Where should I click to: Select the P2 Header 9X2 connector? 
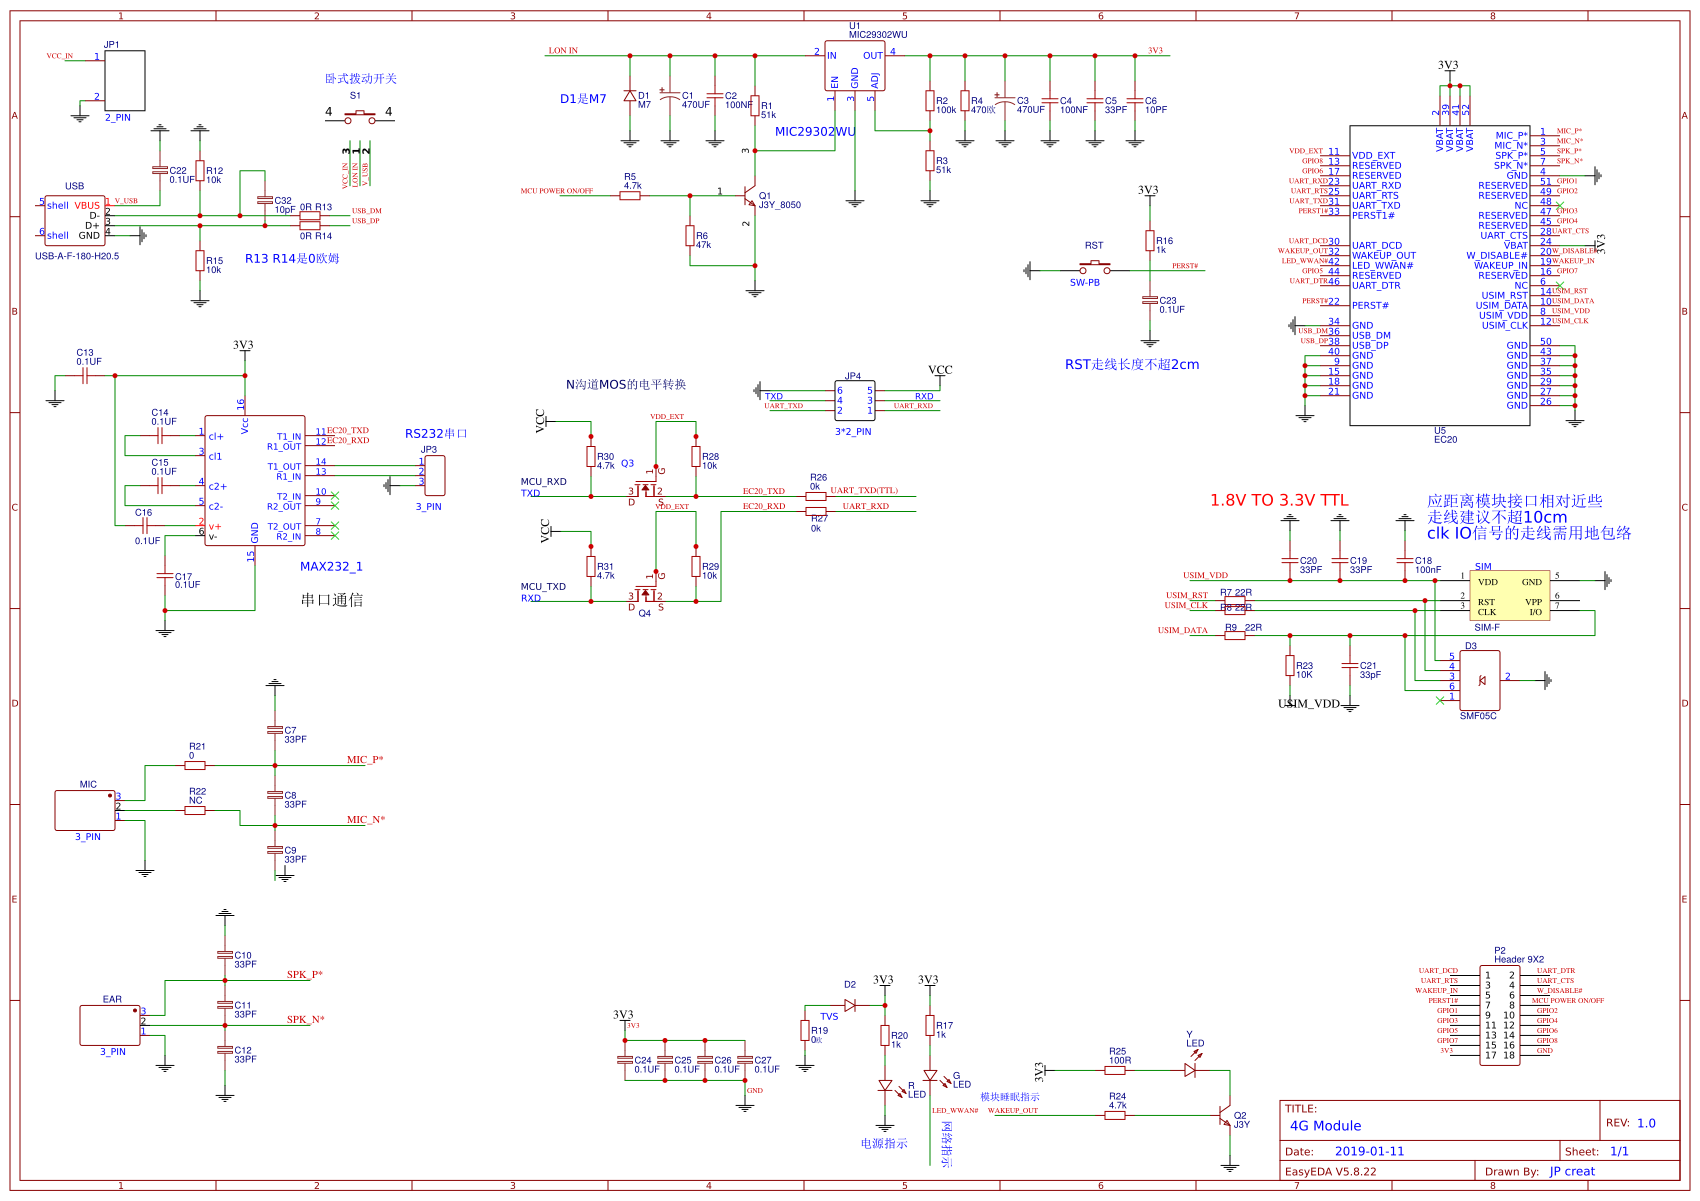[x=1499, y=1015]
